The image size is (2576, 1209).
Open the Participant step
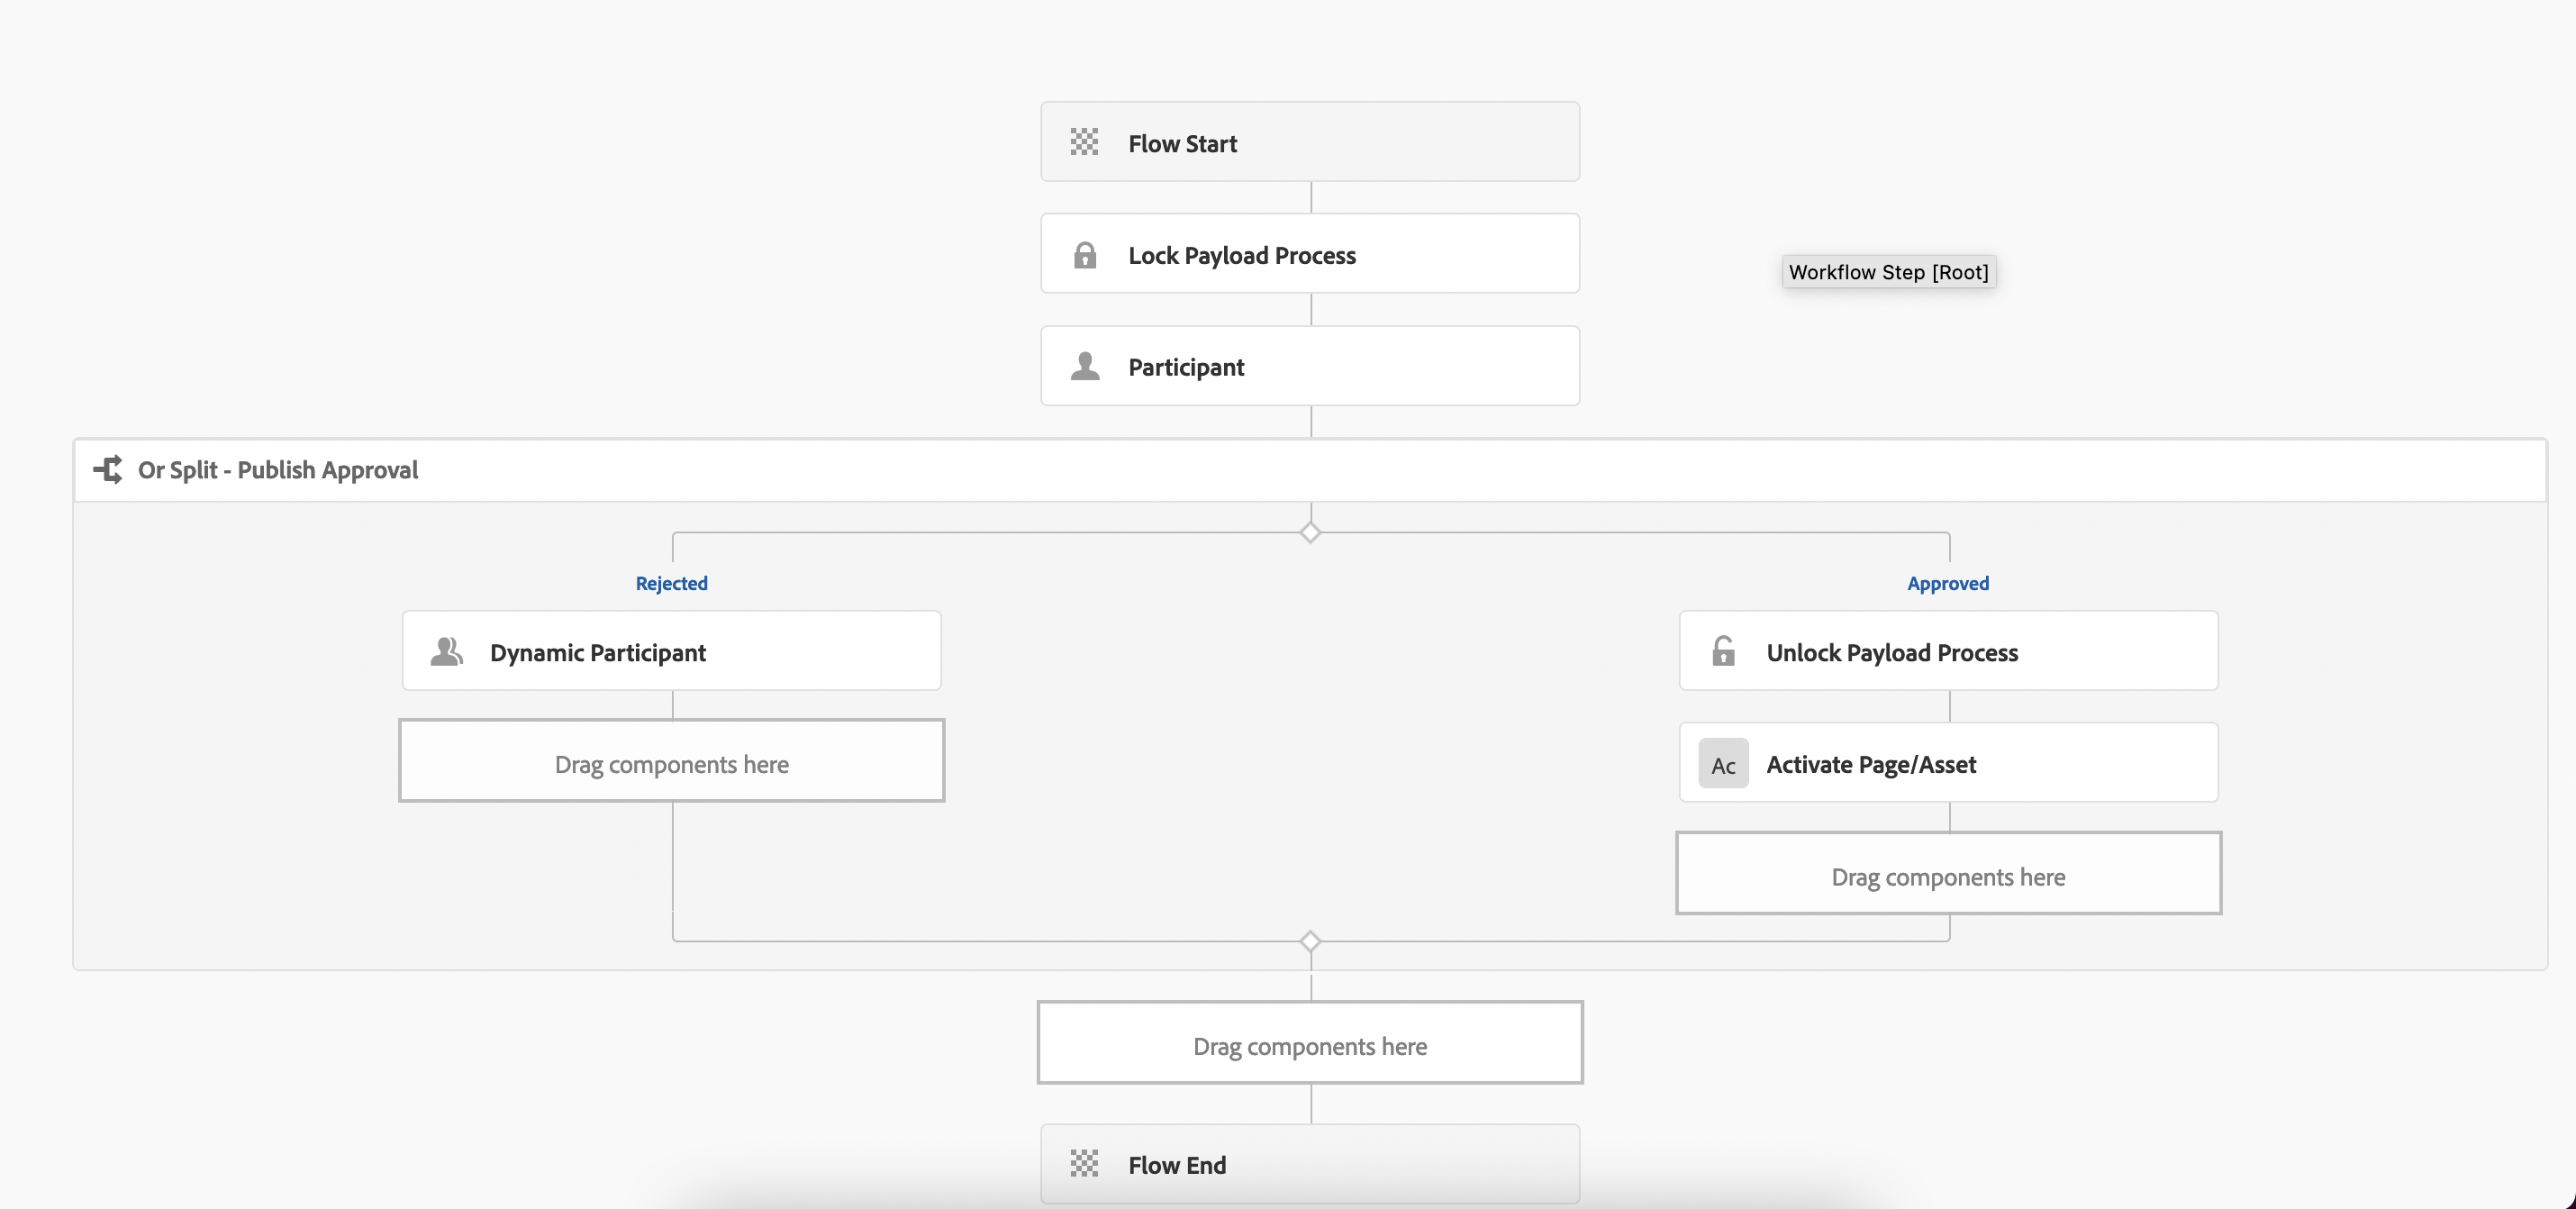(1310, 366)
